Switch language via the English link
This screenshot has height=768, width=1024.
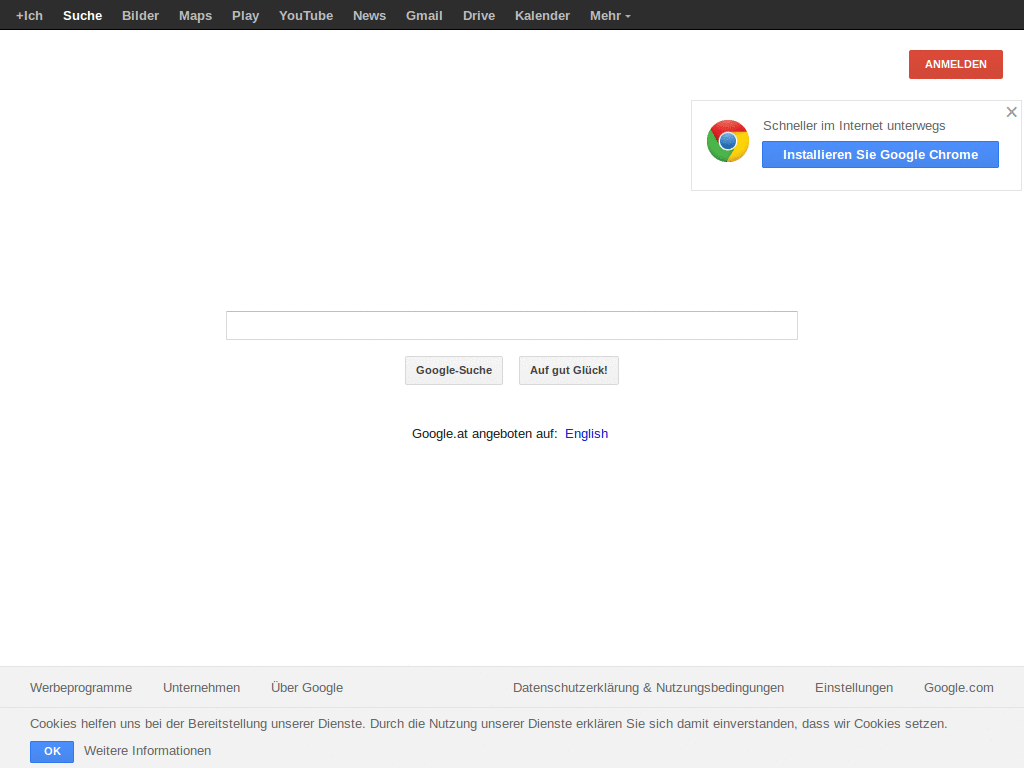coord(586,434)
